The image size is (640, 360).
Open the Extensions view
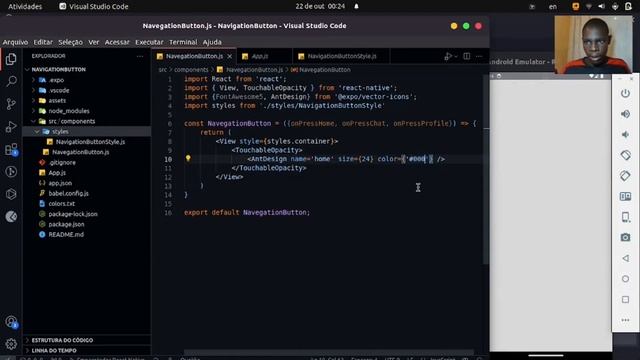[11, 149]
